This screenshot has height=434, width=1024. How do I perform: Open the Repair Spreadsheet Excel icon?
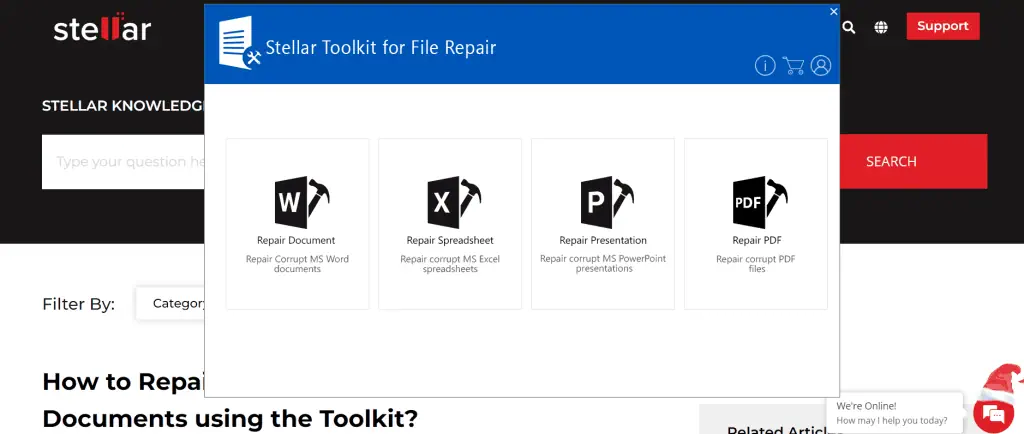[455, 202]
